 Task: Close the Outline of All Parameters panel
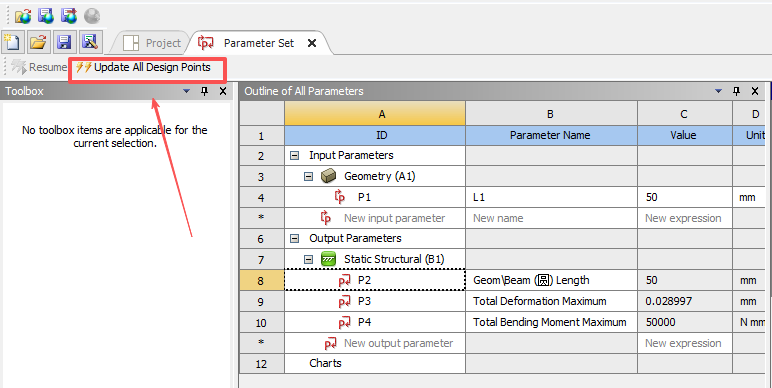[x=755, y=91]
